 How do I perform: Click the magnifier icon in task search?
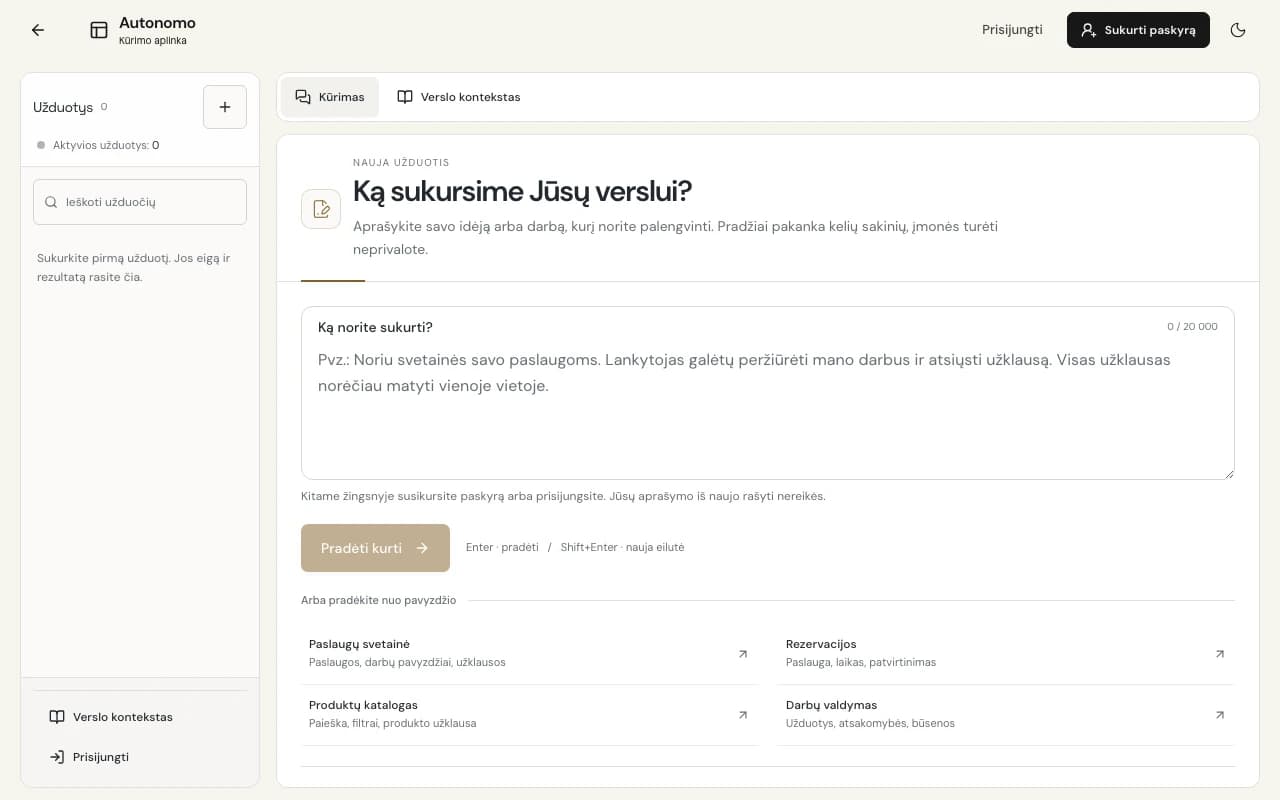click(x=51, y=202)
